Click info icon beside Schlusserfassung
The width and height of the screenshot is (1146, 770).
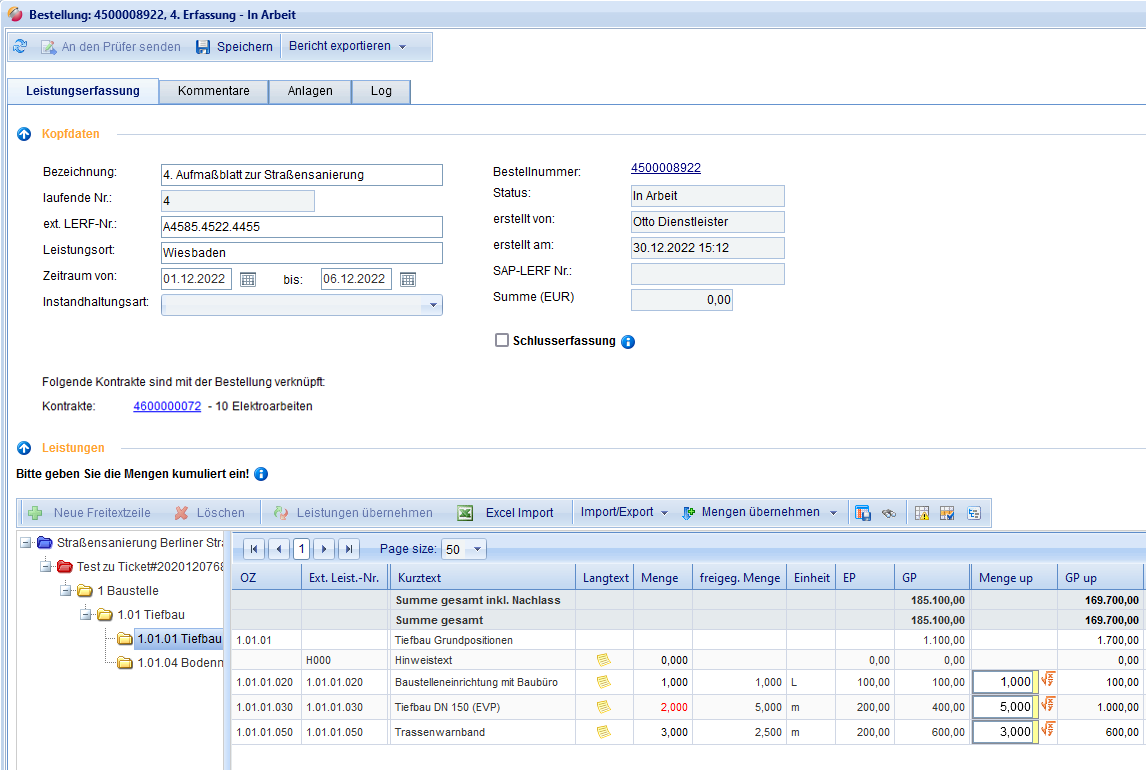(628, 342)
